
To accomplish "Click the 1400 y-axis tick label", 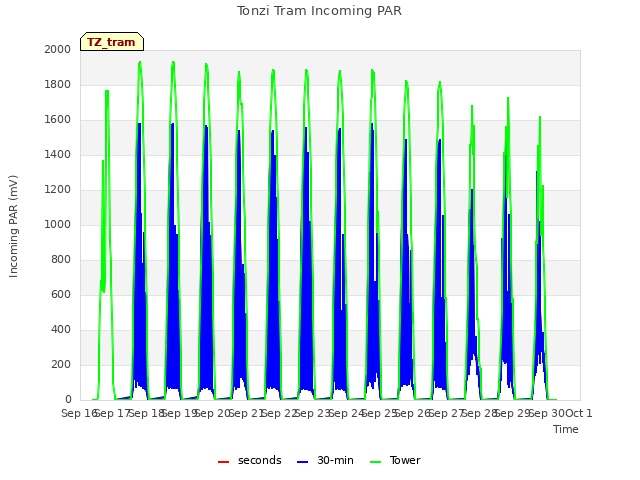I will [x=58, y=154].
